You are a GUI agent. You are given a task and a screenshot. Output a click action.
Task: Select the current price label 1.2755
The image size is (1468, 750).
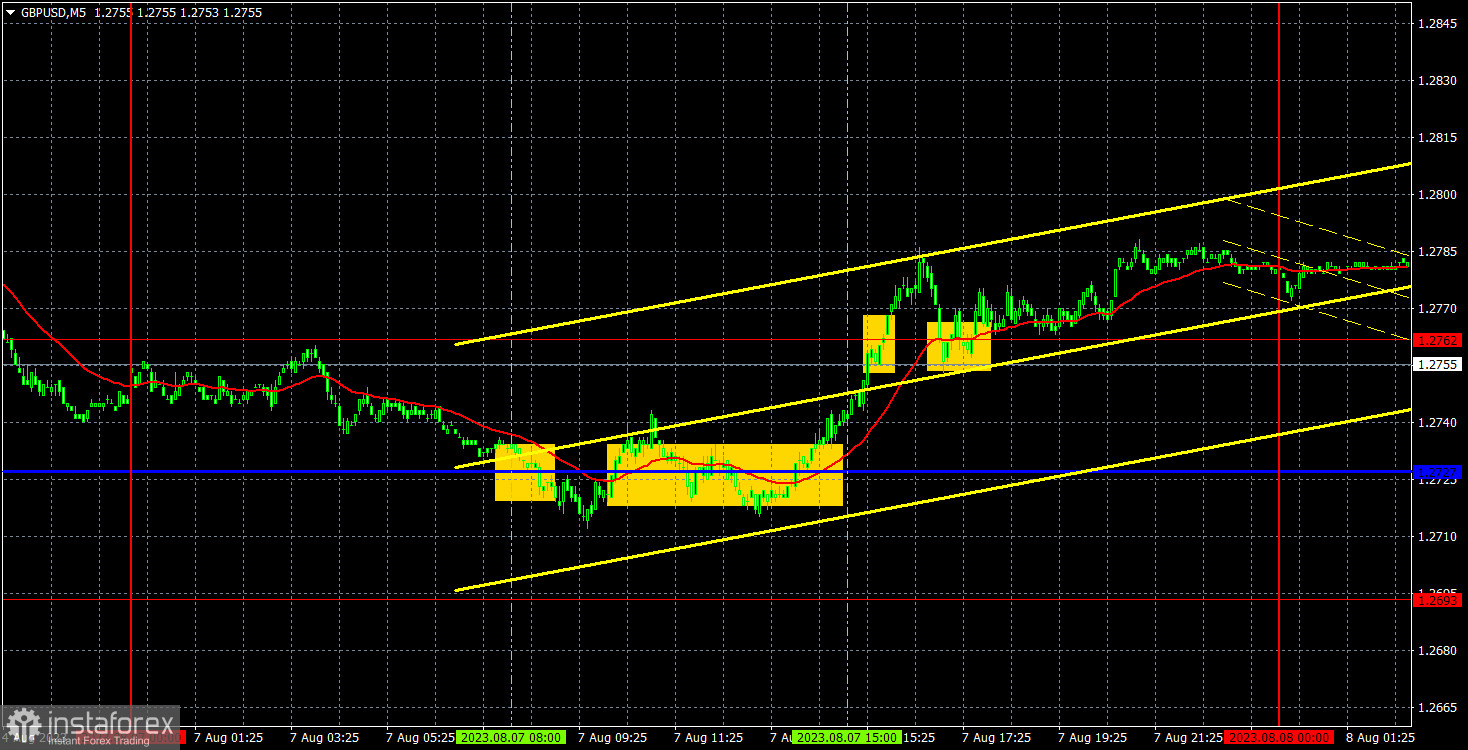[1439, 365]
